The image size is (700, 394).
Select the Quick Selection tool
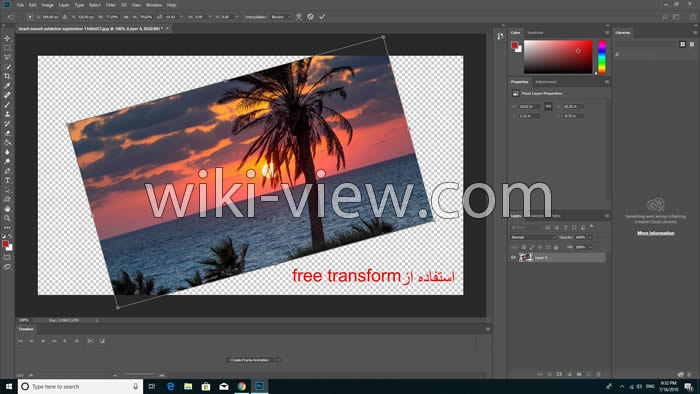(7, 67)
